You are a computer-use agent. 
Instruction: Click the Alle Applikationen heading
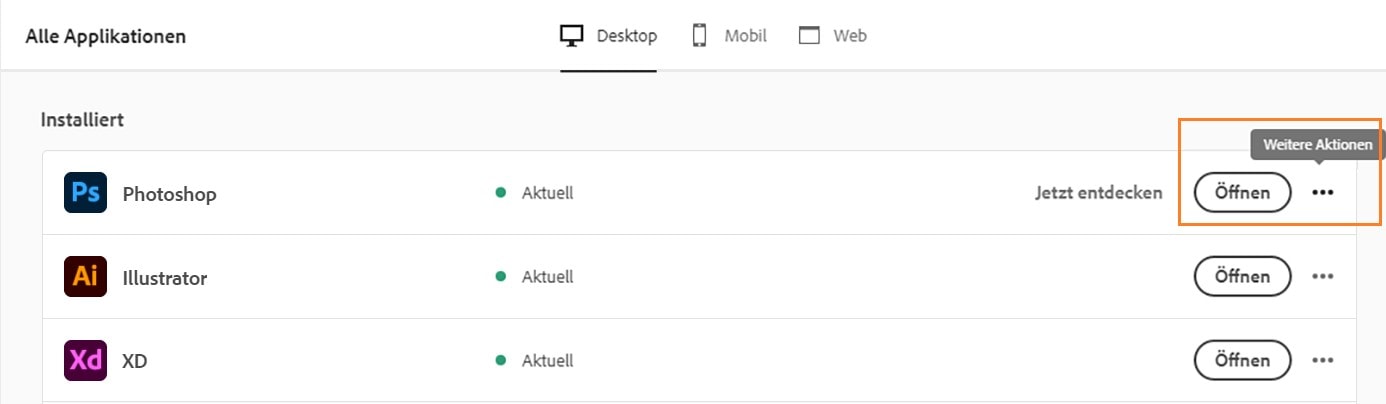click(x=106, y=37)
